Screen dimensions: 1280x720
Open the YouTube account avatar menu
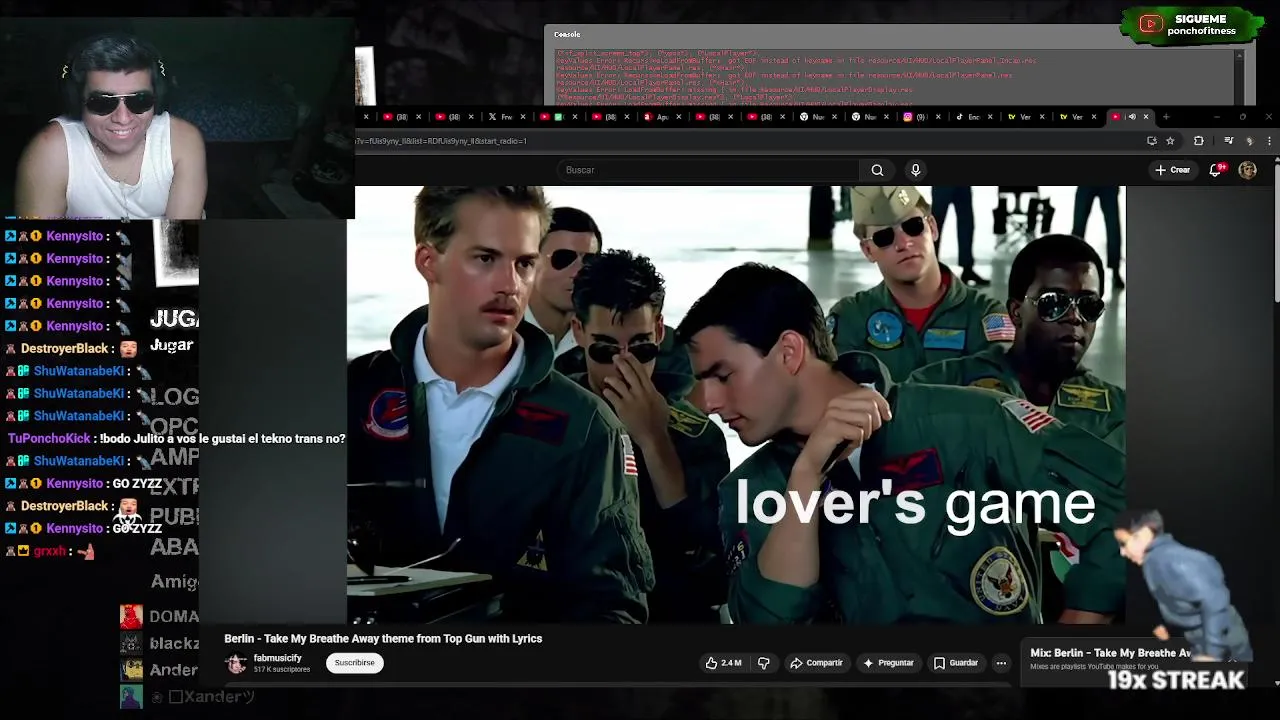coord(1247,170)
